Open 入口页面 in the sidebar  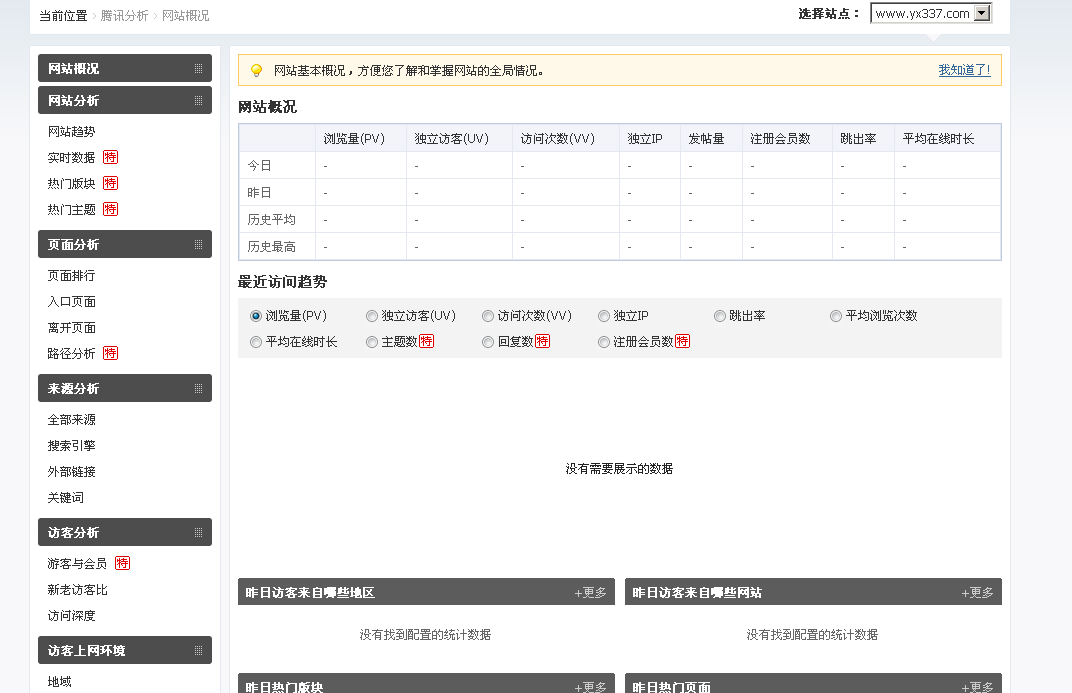click(x=72, y=301)
